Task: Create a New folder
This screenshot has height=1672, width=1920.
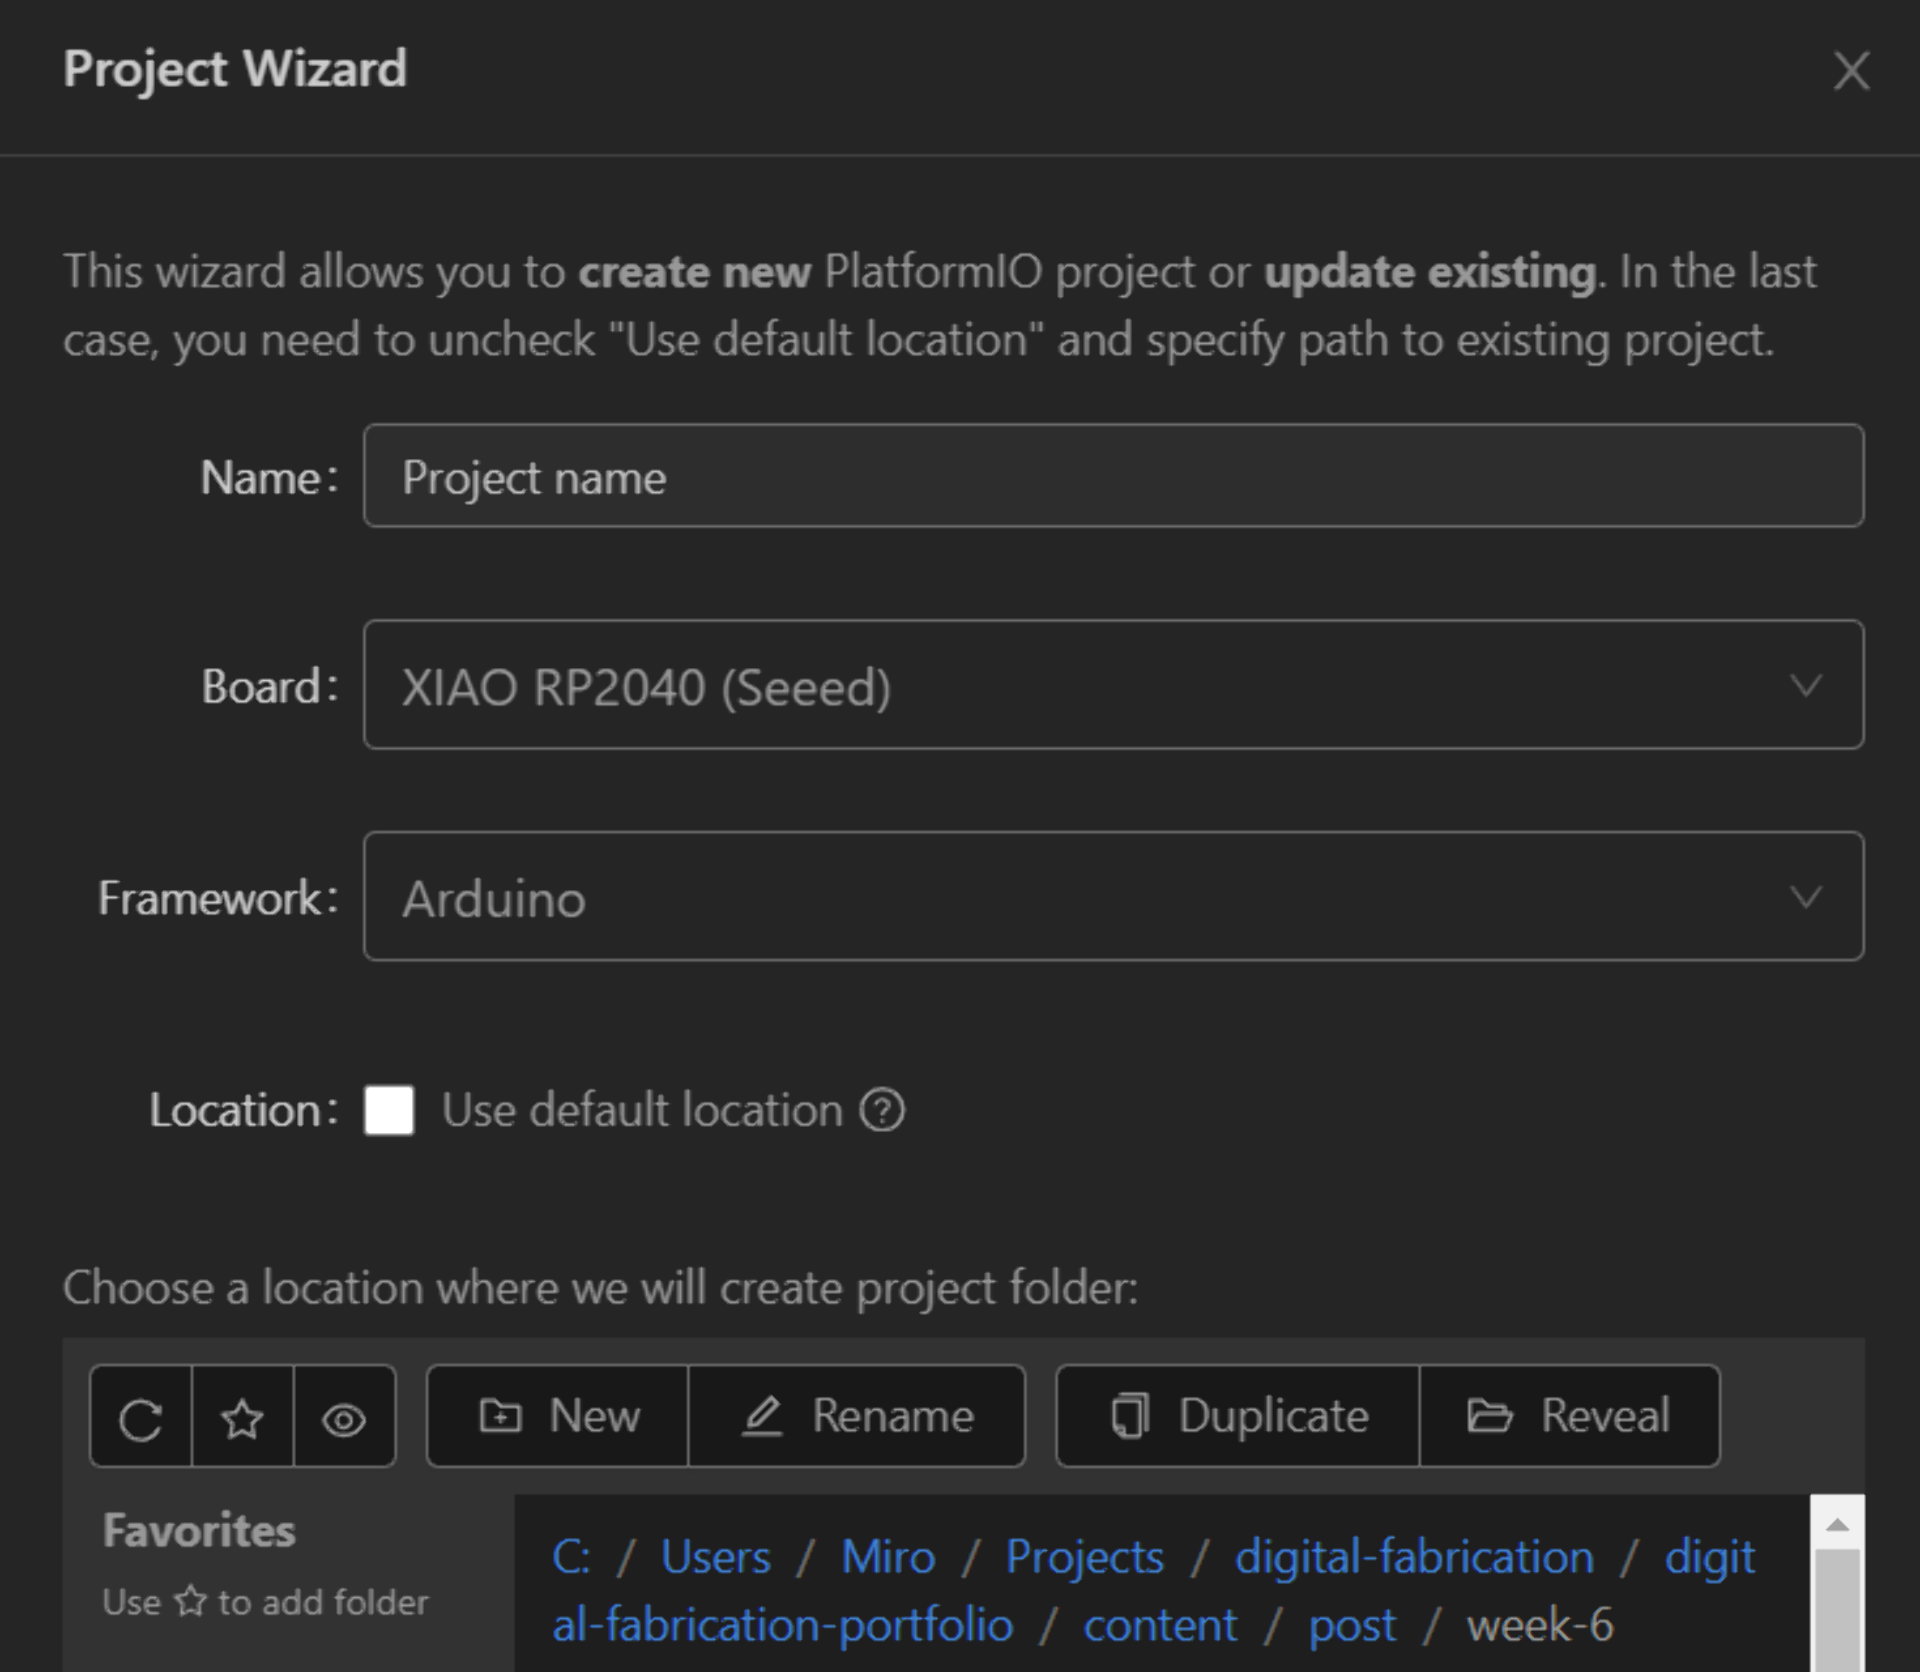Action: coord(558,1416)
